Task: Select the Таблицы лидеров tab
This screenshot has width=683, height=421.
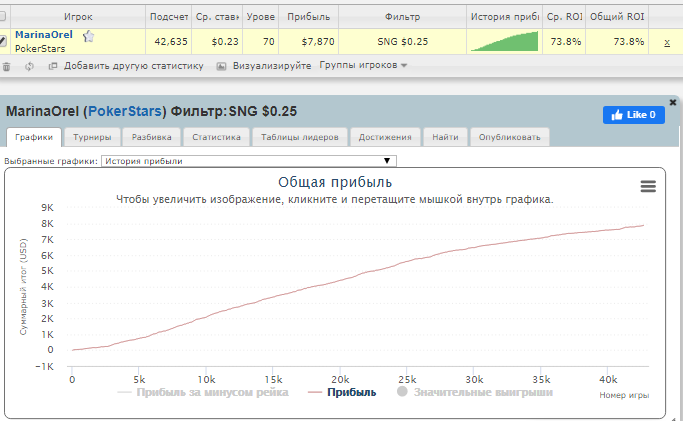Action: tap(300, 137)
